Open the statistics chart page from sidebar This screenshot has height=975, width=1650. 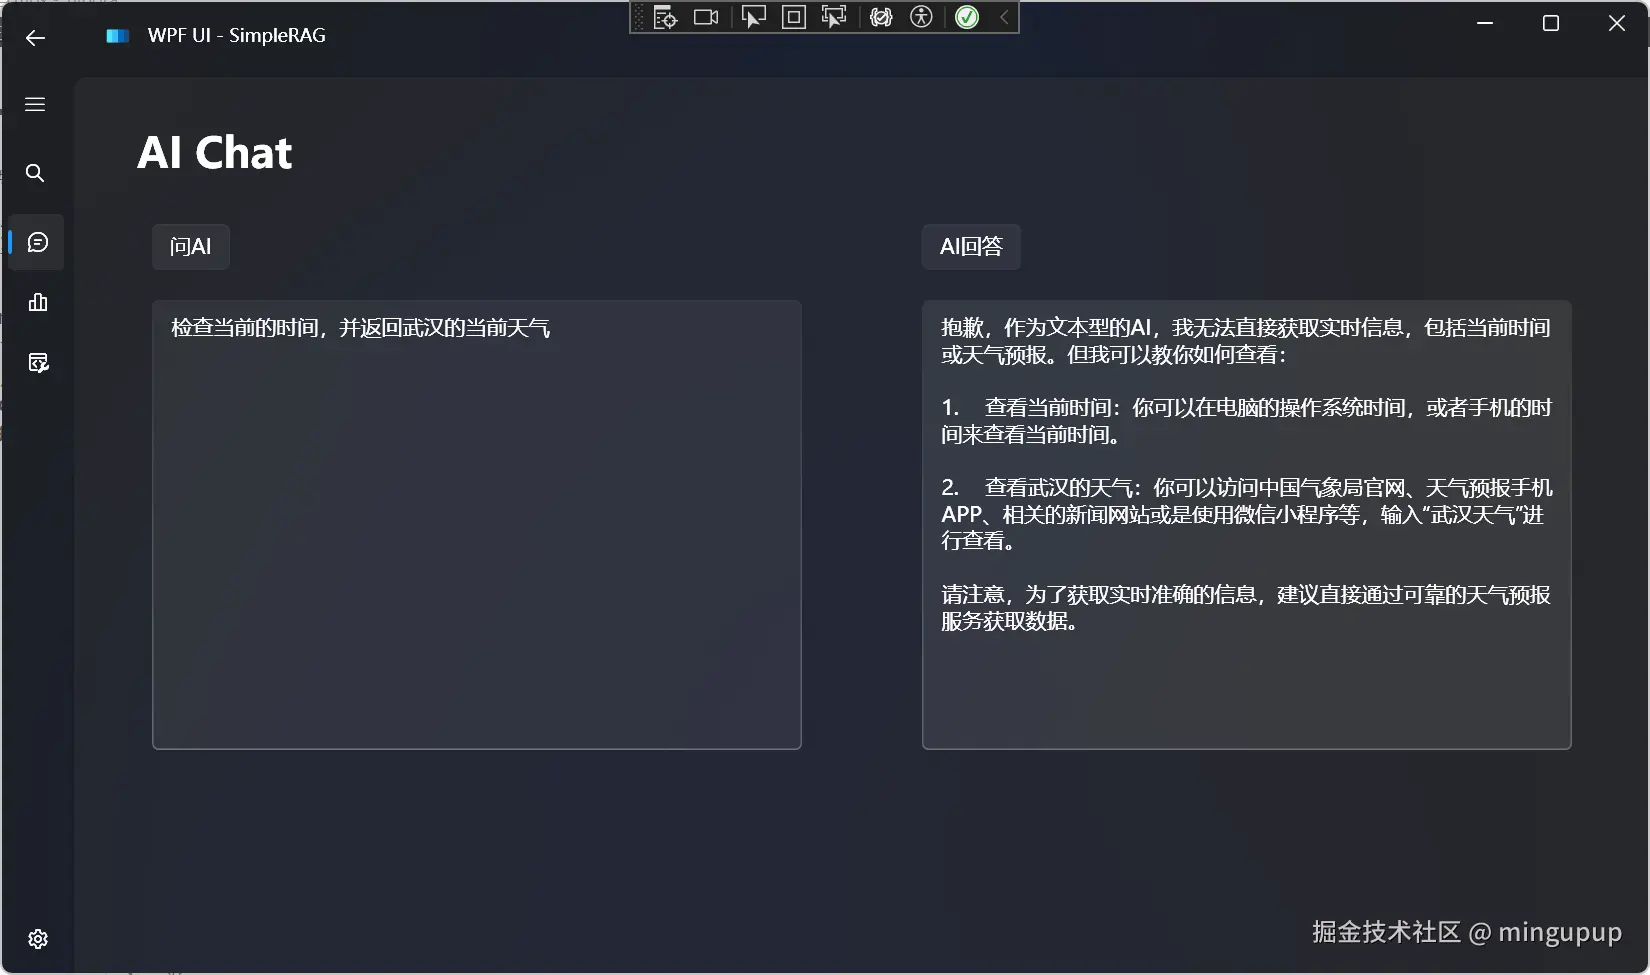pos(37,303)
